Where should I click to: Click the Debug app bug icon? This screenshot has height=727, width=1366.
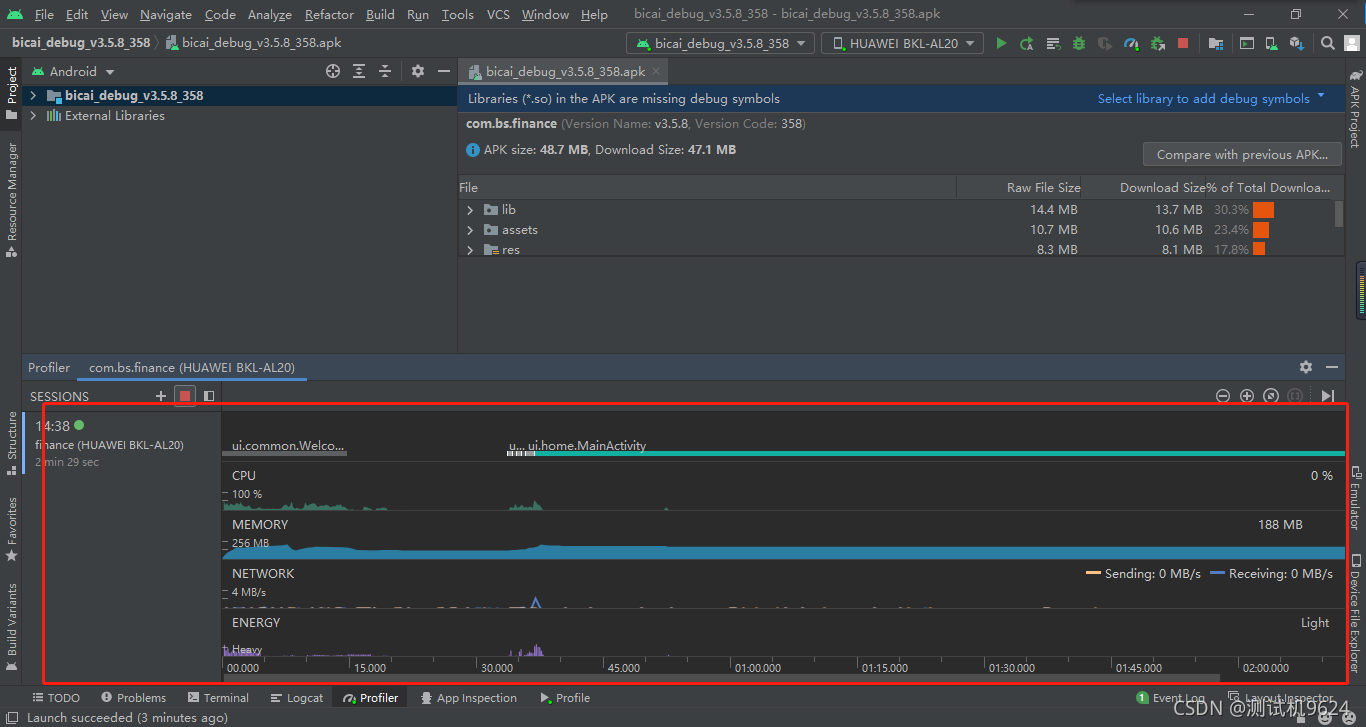[x=1079, y=43]
